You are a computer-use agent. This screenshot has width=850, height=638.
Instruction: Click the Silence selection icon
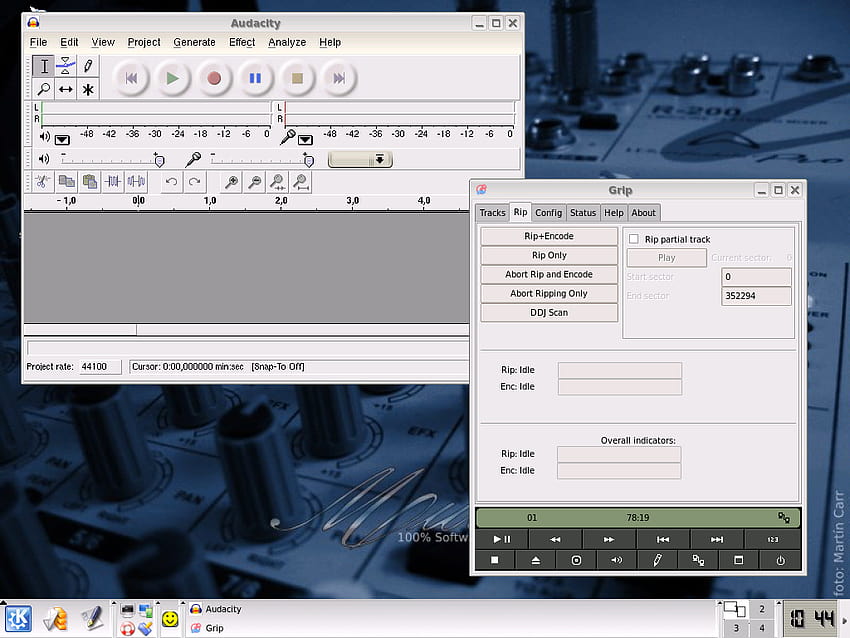coord(136,182)
